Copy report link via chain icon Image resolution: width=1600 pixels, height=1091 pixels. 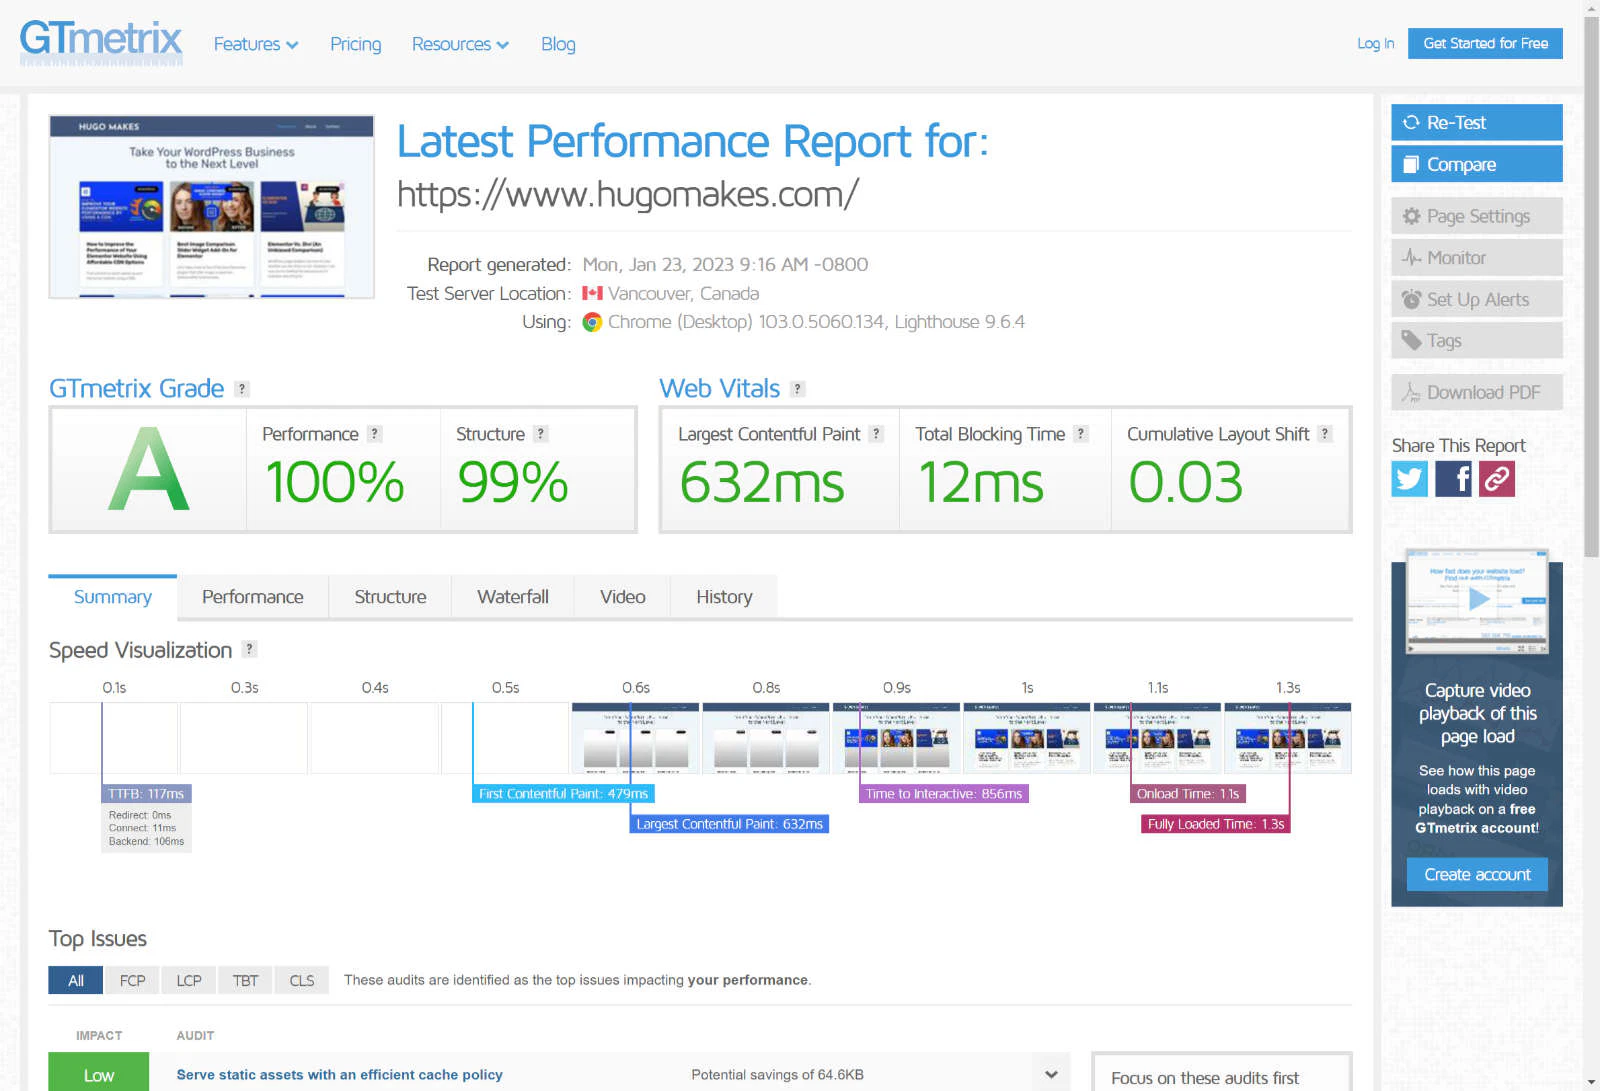1497,479
